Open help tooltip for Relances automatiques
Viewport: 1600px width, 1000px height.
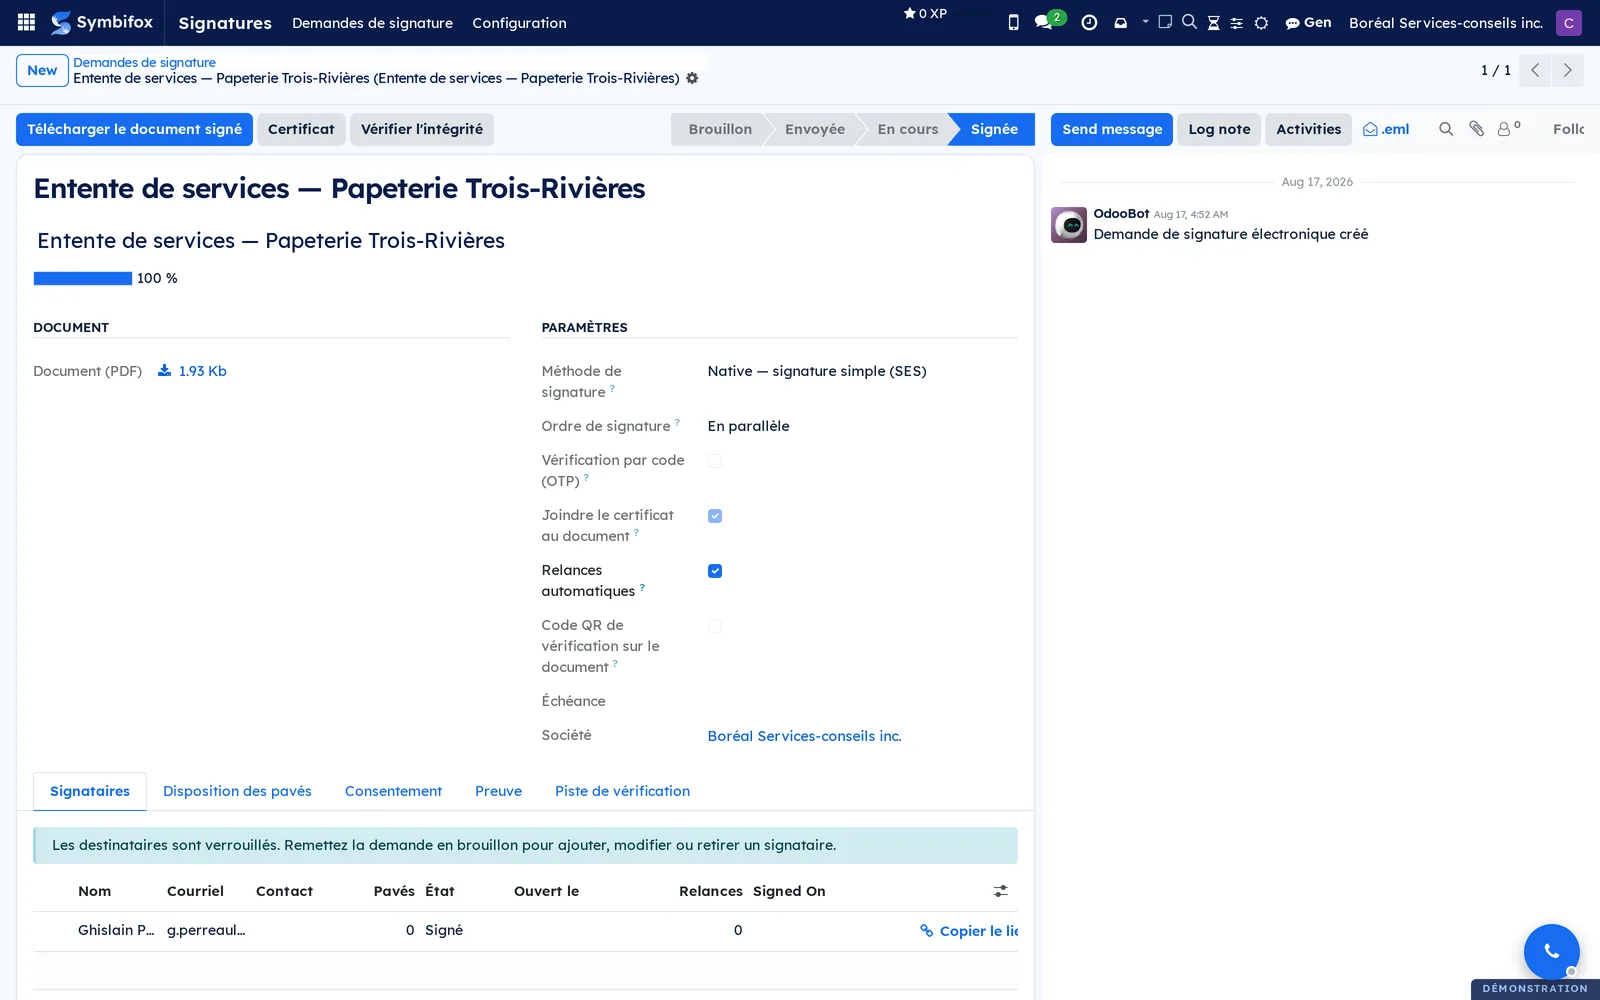642,588
